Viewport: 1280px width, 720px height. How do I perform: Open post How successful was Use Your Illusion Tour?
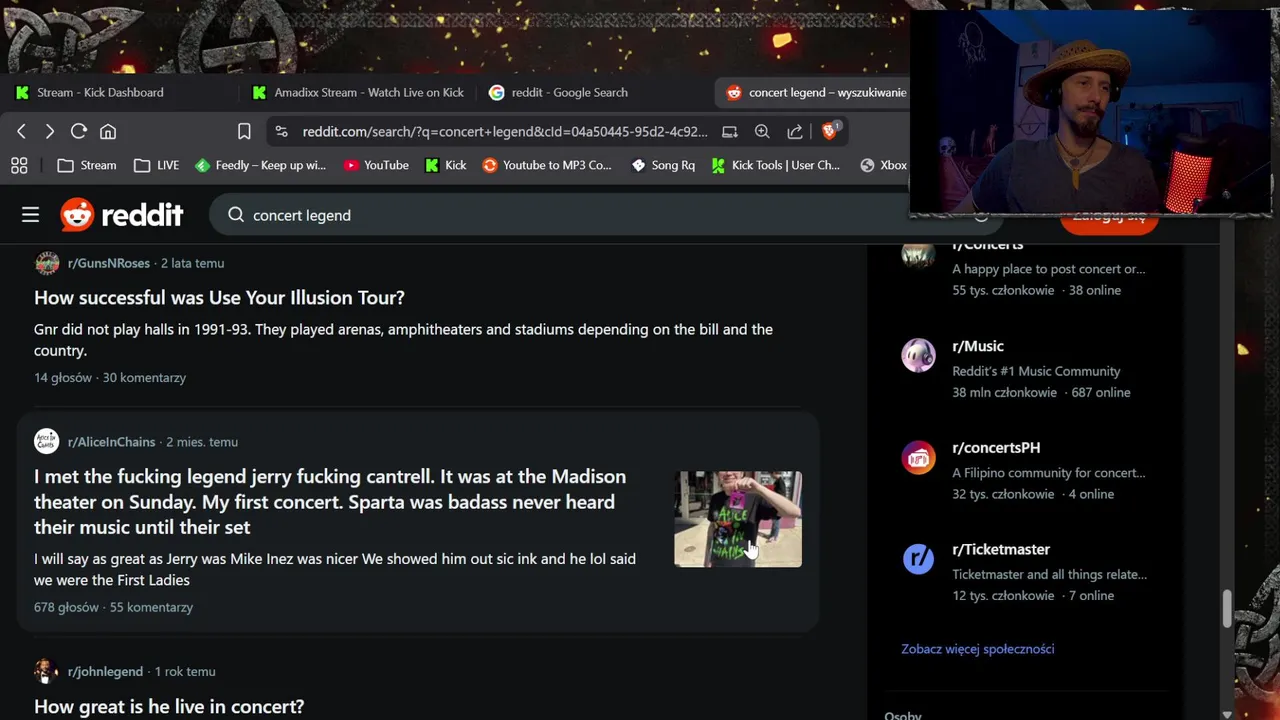pos(219,297)
